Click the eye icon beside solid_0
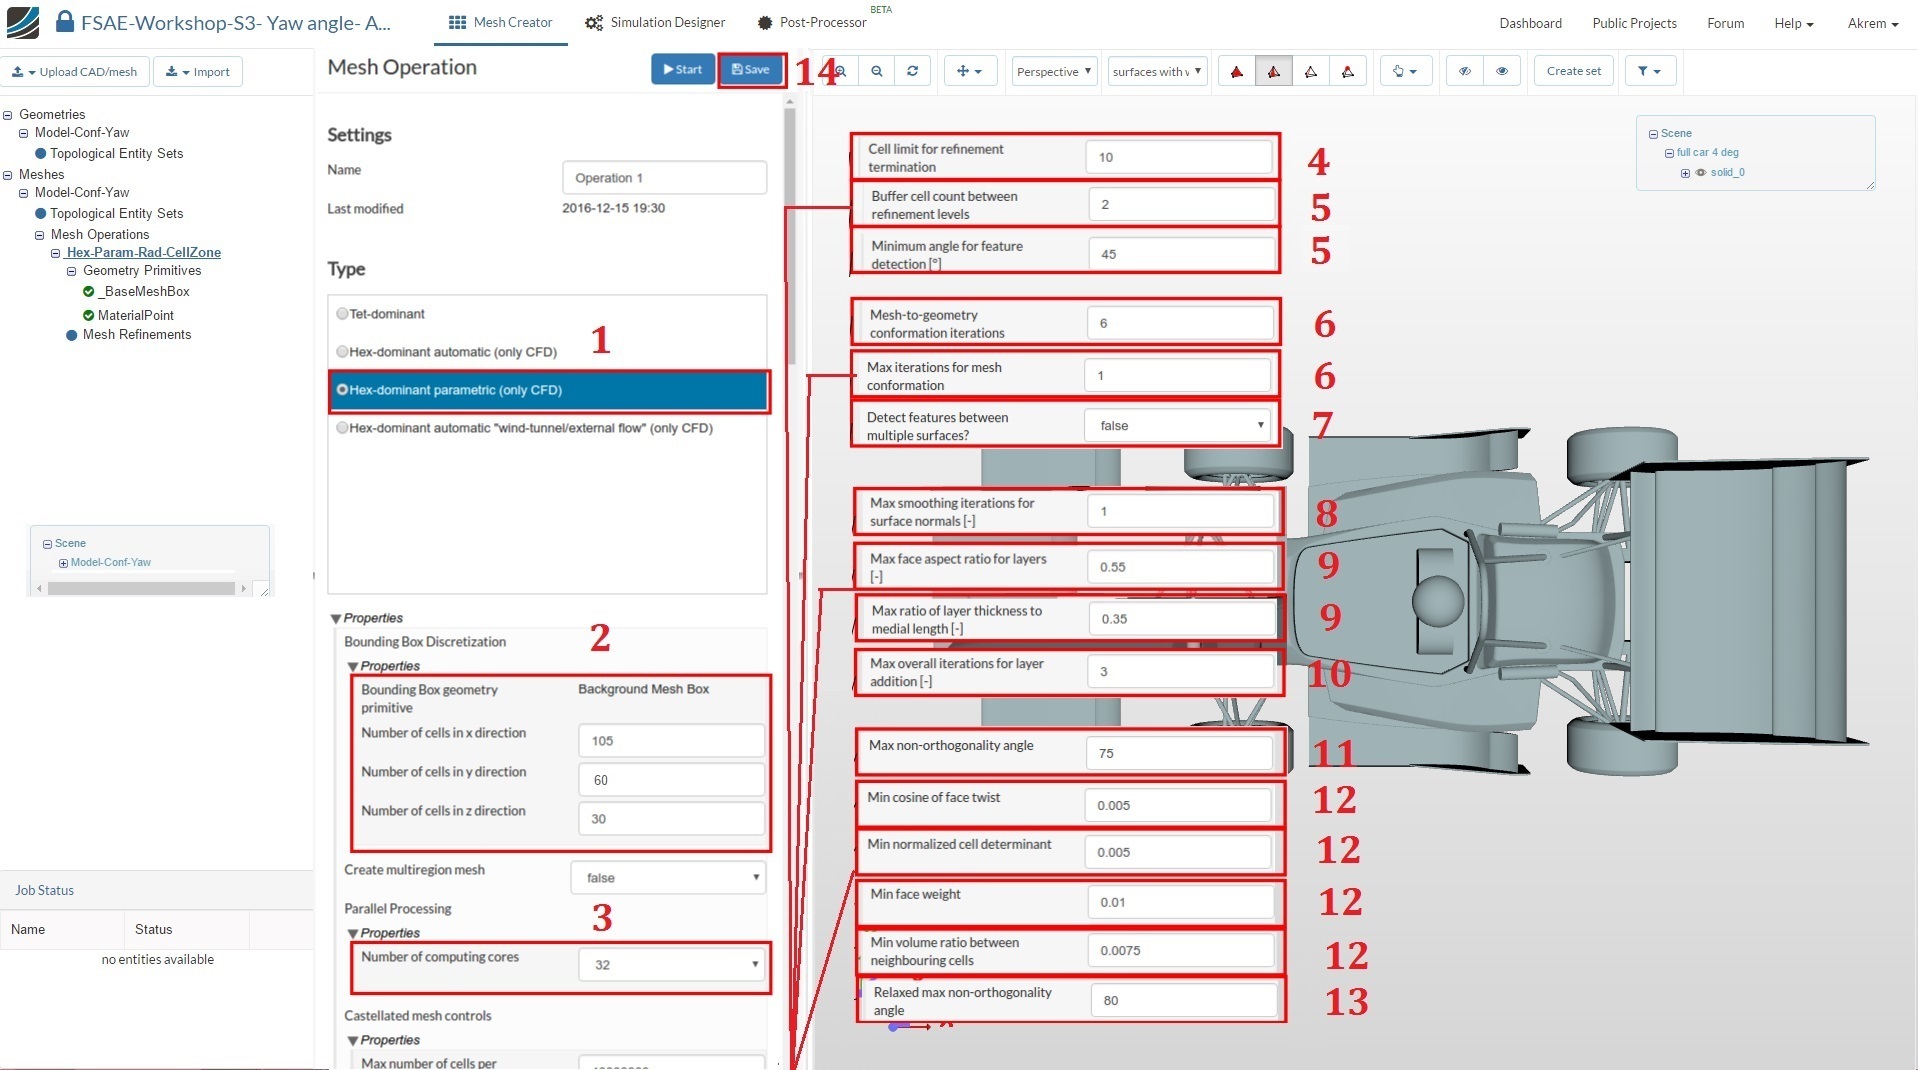Image resolution: width=1918 pixels, height=1070 pixels. pyautogui.click(x=1700, y=173)
